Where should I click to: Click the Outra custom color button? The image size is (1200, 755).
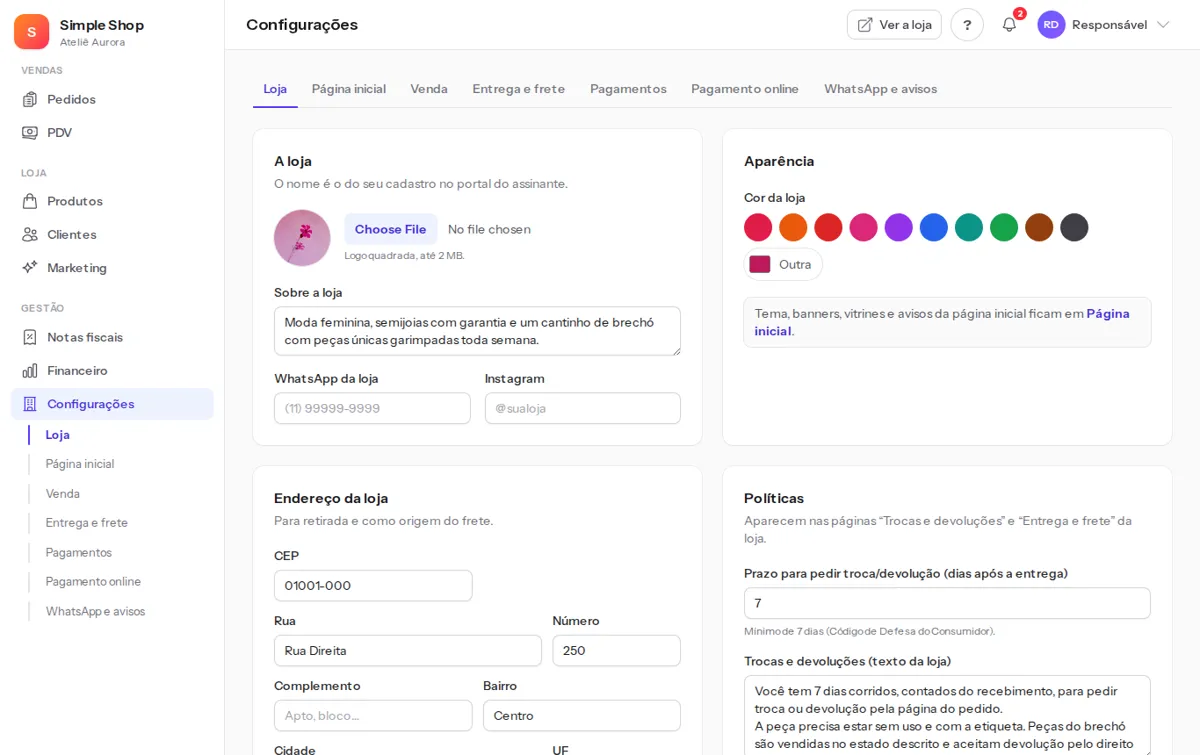point(783,264)
